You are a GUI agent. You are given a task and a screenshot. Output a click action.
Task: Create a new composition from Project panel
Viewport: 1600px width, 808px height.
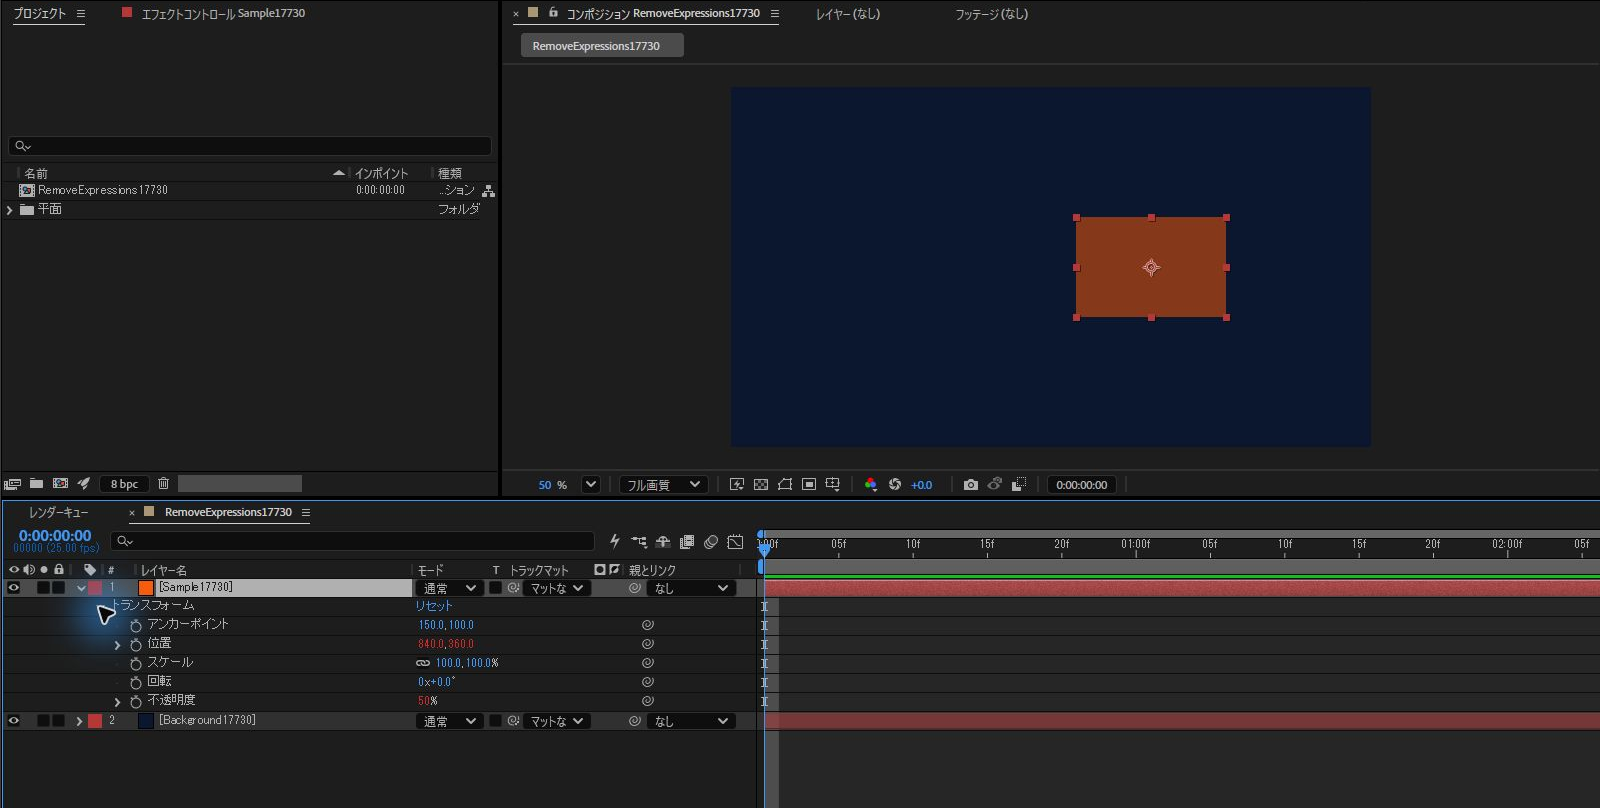point(60,484)
